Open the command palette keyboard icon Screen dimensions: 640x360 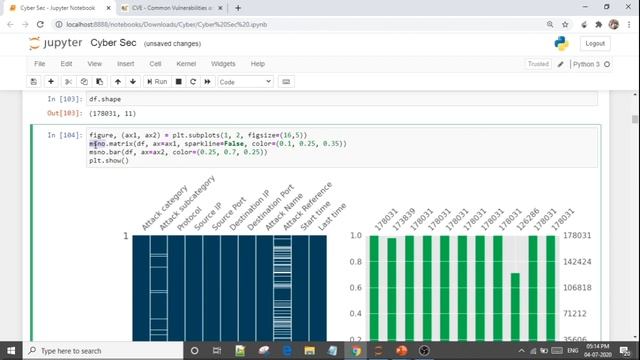[x=286, y=82]
